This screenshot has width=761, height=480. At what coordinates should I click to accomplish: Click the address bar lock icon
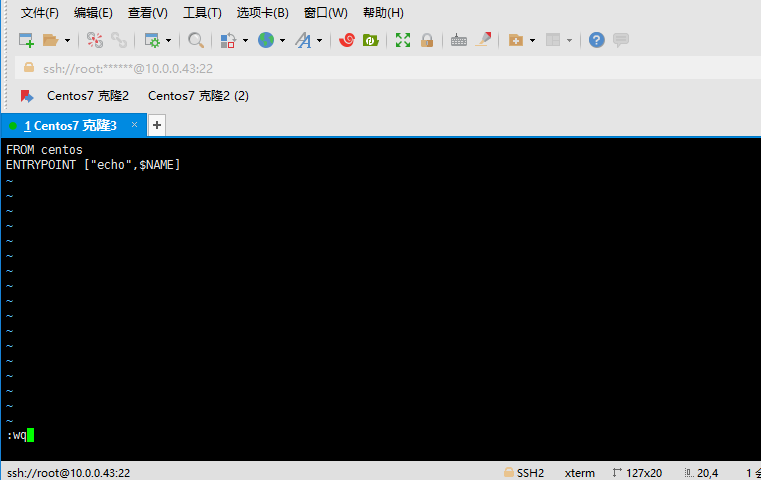pos(29,67)
